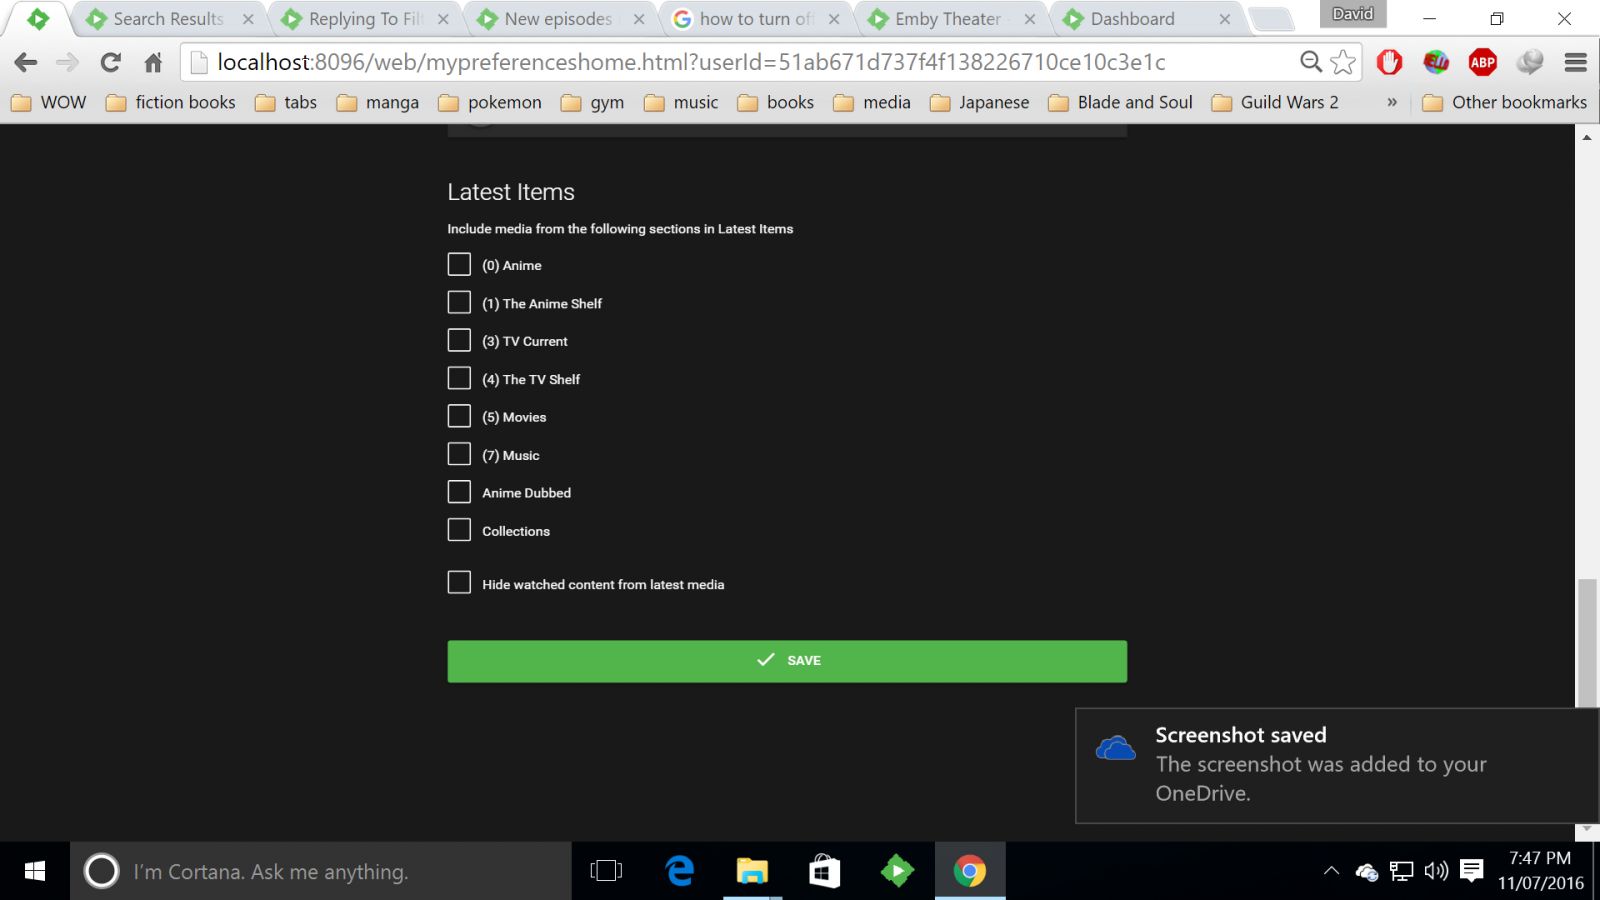The image size is (1600, 900).
Task: Open File Explorer from the taskbar
Action: [752, 871]
